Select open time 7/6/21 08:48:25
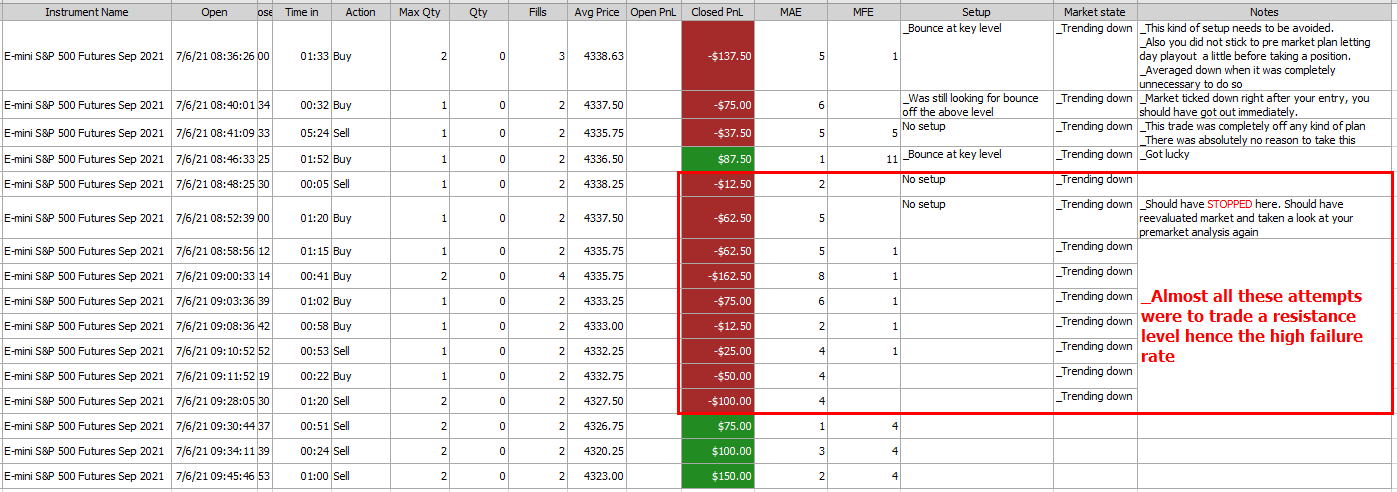The height and width of the screenshot is (492, 1397). [x=214, y=184]
